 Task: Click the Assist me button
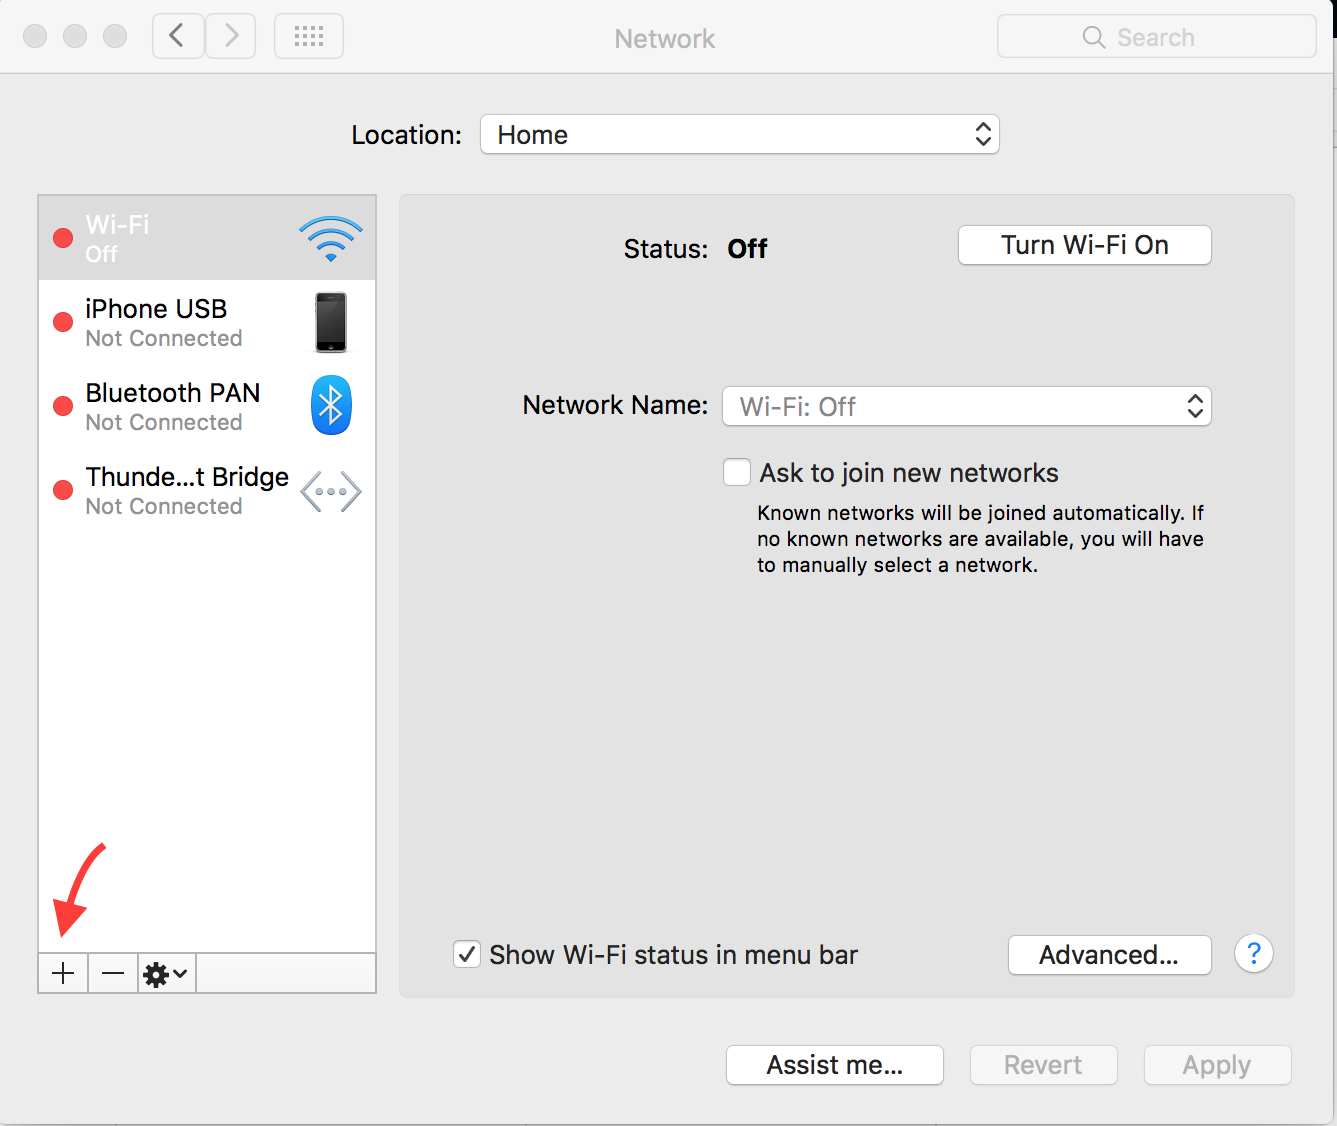pos(835,1065)
